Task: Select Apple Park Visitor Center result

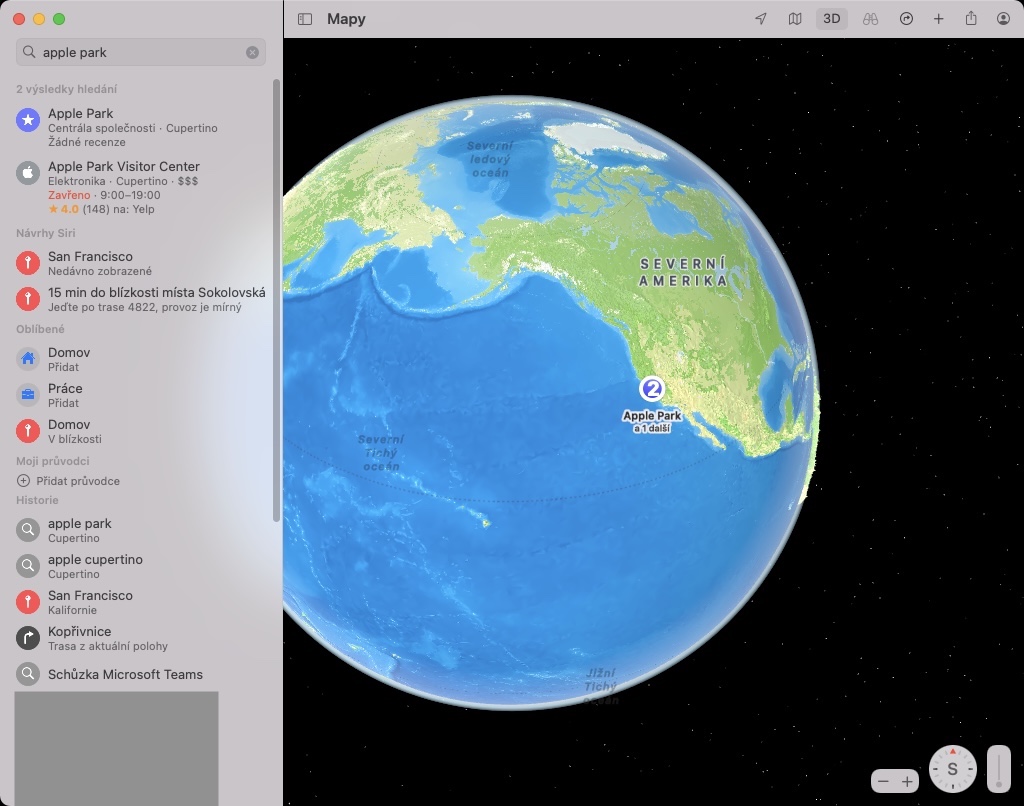Action: [x=140, y=187]
